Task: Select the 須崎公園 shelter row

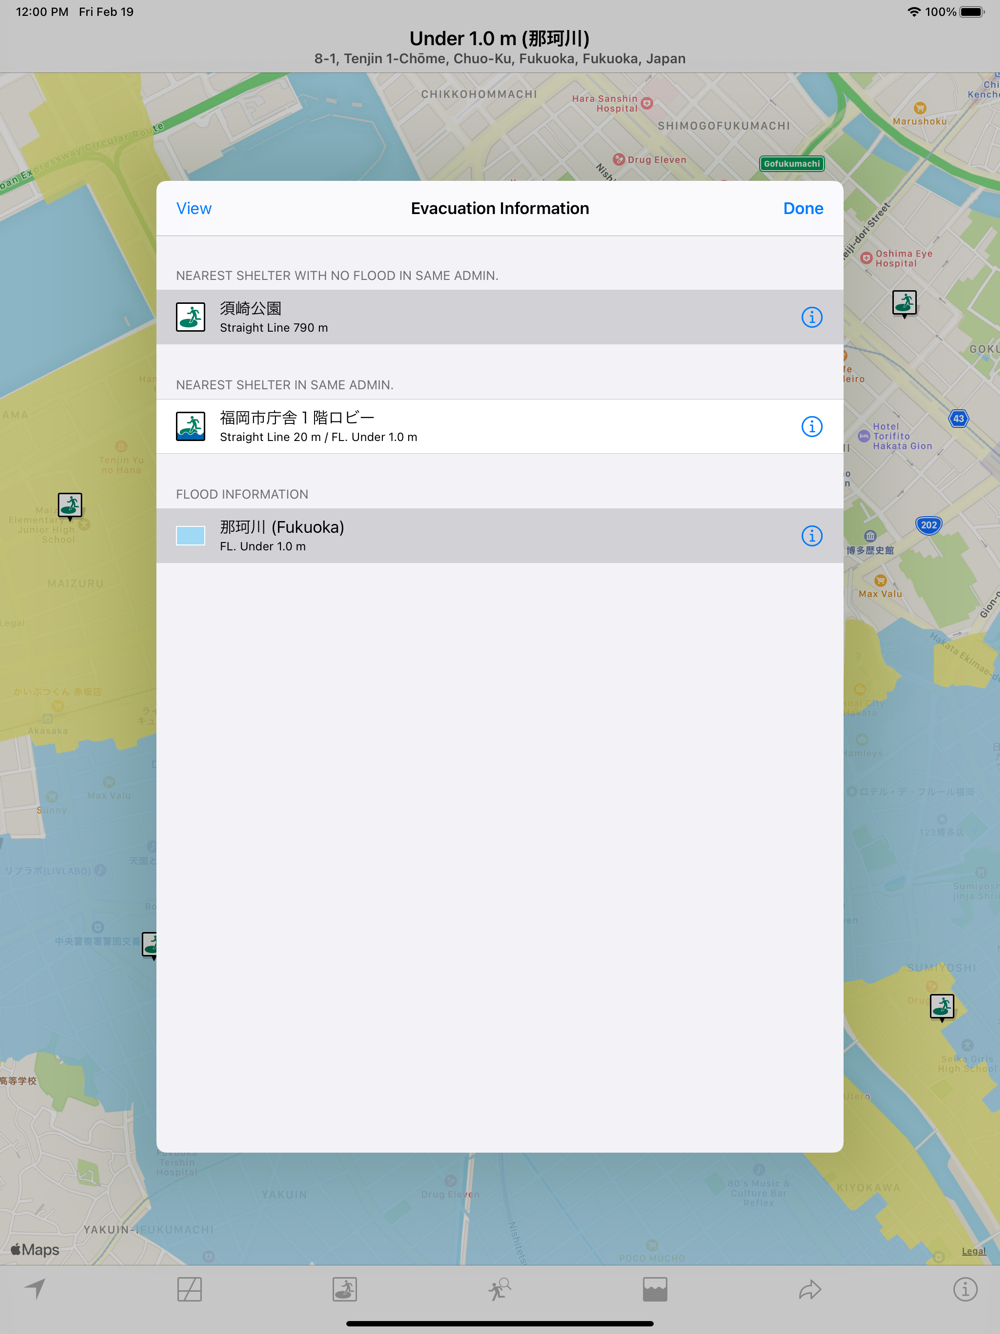Action: [x=500, y=317]
